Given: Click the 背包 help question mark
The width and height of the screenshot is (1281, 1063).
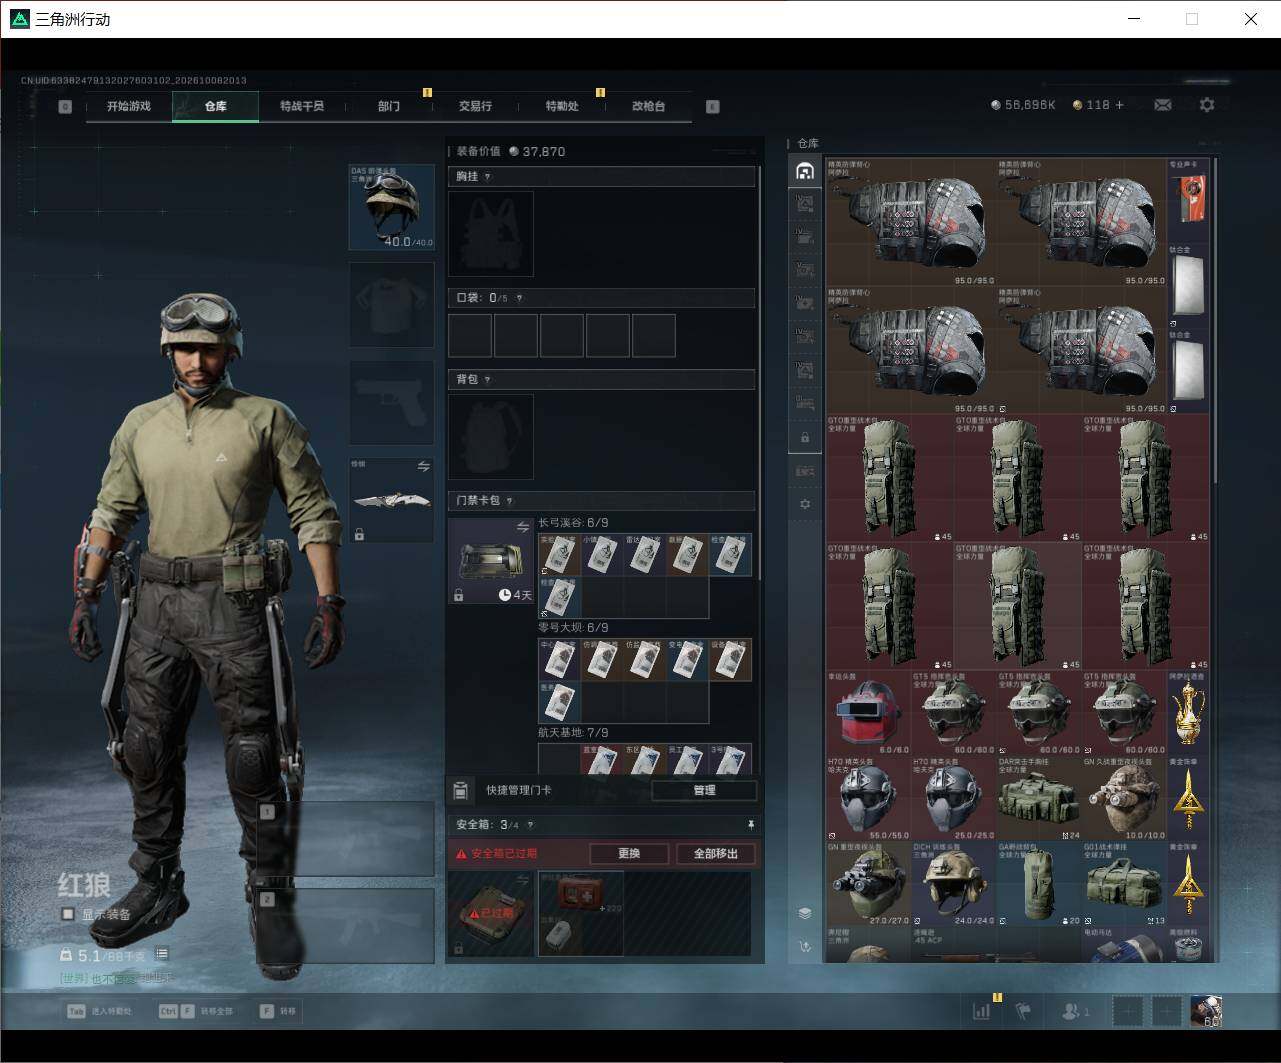Looking at the screenshot, I should (x=488, y=380).
